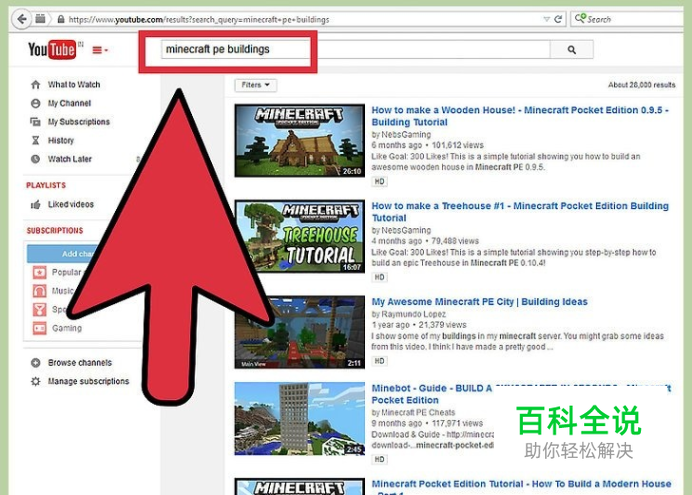Open the Treehouse Tutorial thumbnail

coord(300,236)
